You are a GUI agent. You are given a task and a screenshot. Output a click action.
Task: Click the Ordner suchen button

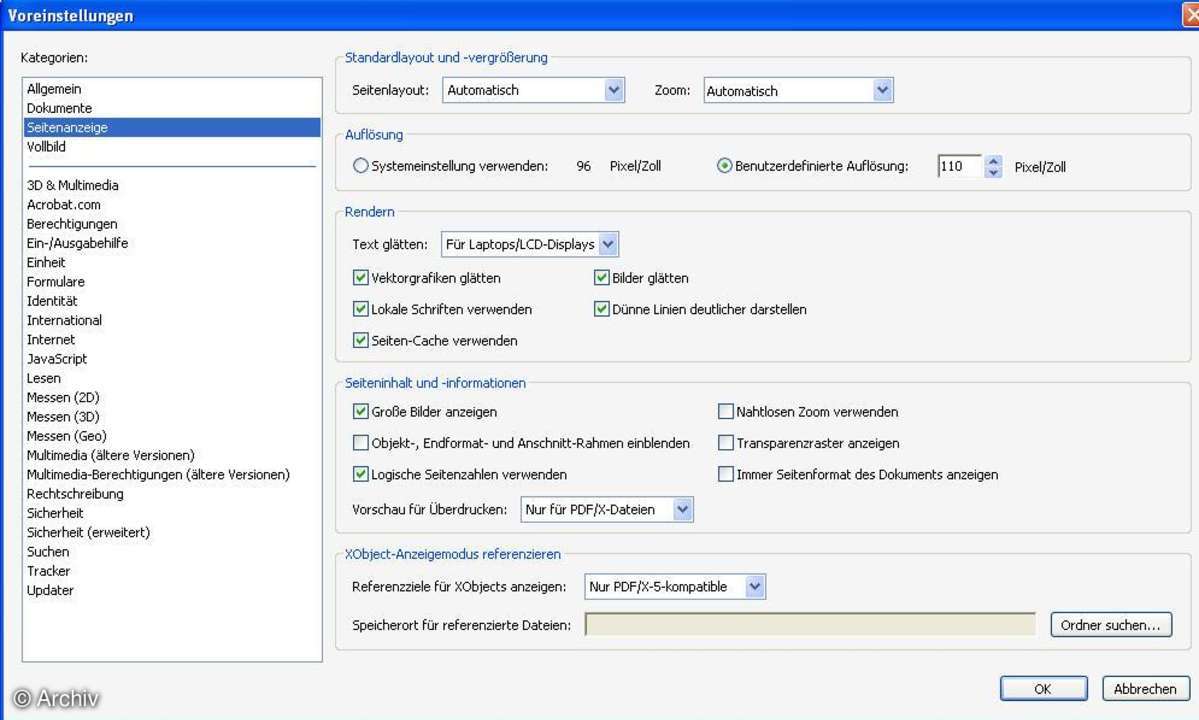[1110, 625]
